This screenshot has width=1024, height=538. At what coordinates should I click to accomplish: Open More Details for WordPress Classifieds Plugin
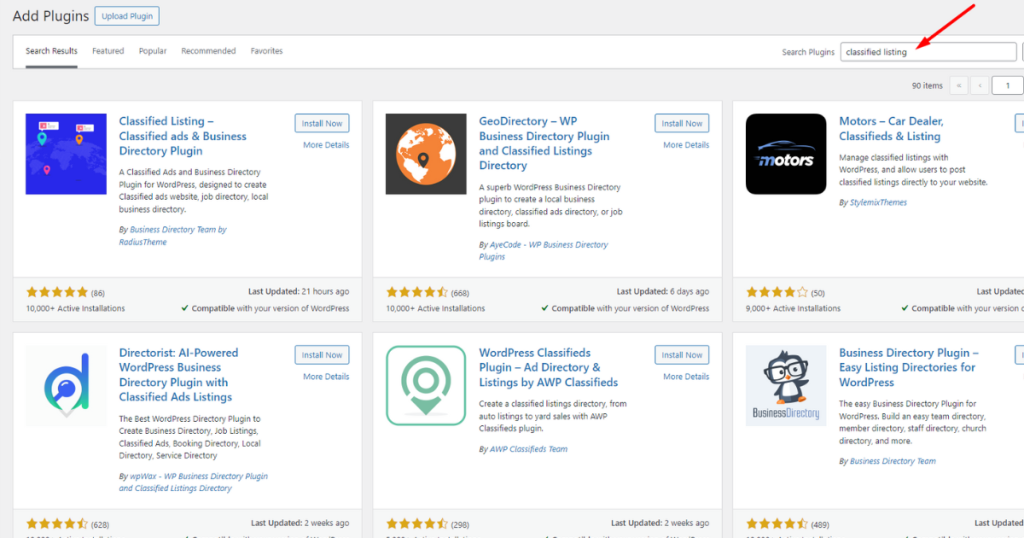[x=686, y=377]
